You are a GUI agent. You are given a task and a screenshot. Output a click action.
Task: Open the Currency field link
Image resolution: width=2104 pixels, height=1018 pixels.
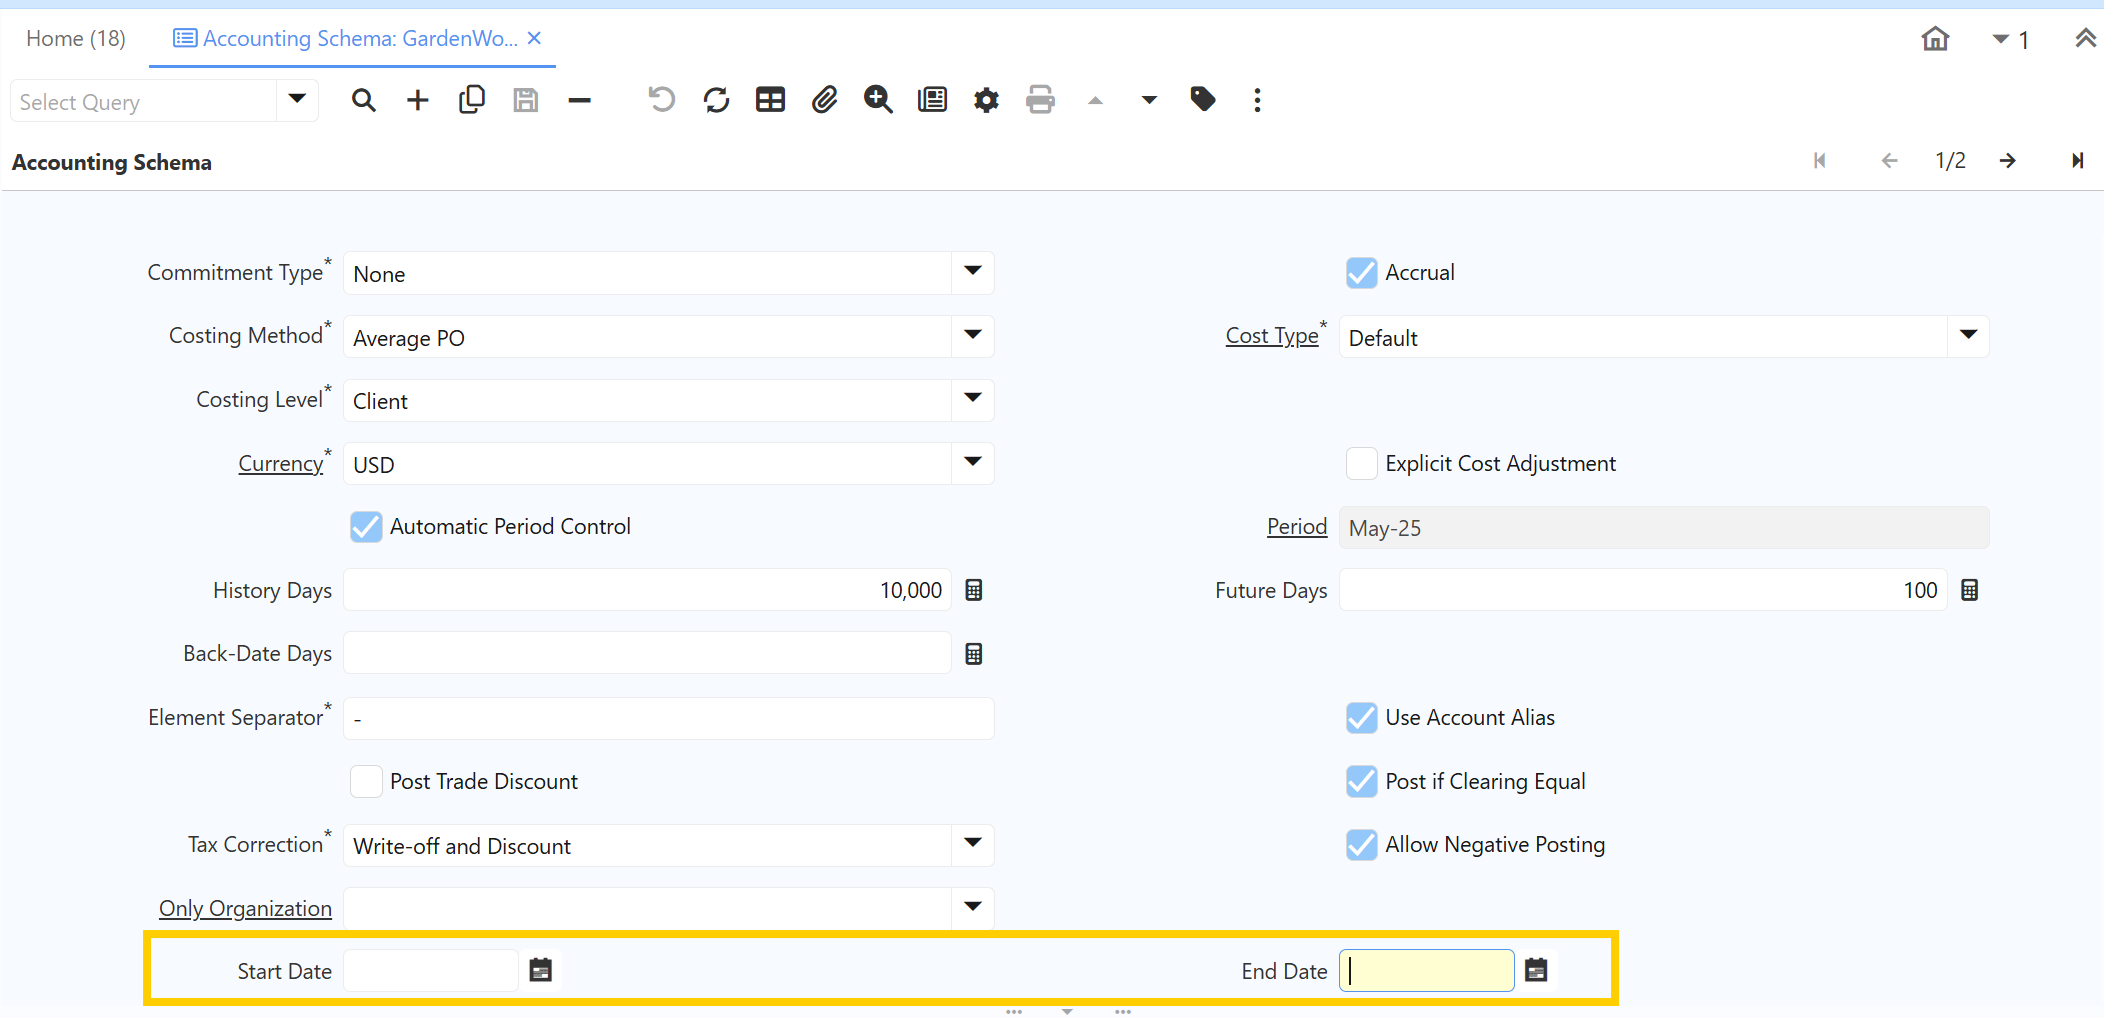point(281,463)
